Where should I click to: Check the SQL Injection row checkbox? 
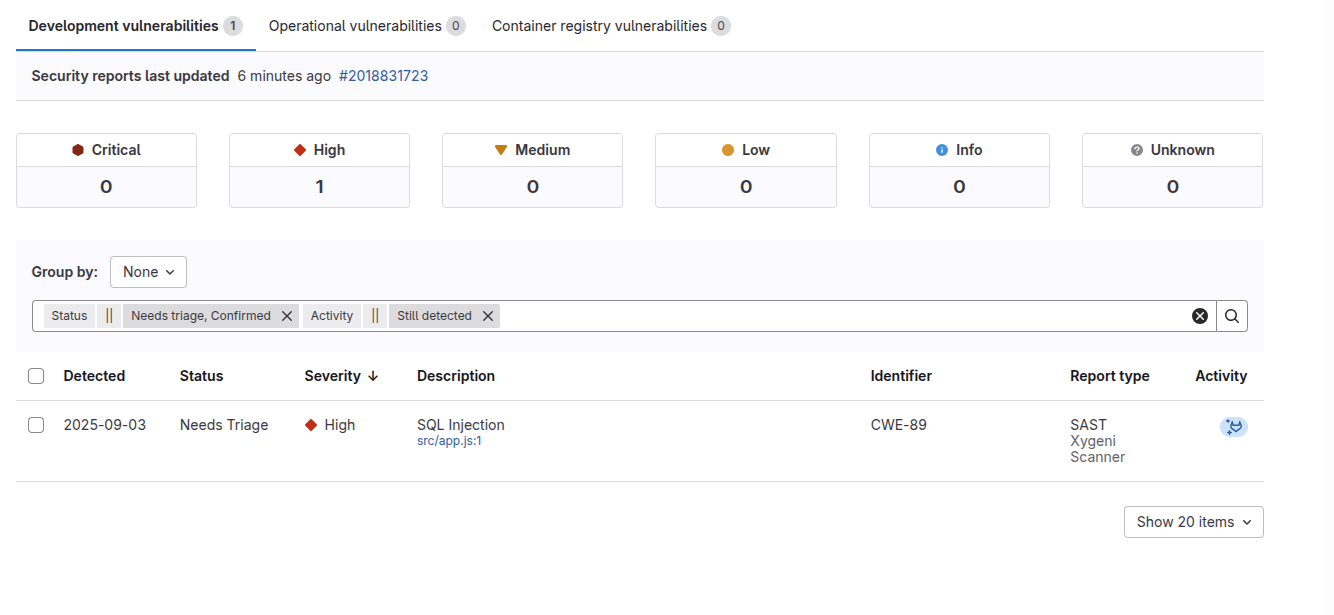click(x=36, y=425)
